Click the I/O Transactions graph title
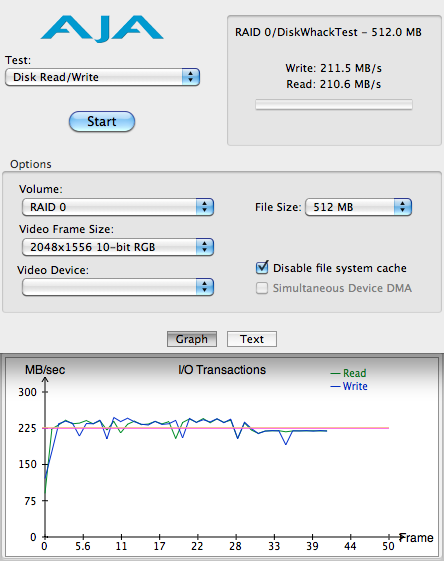This screenshot has width=444, height=561. click(x=222, y=370)
